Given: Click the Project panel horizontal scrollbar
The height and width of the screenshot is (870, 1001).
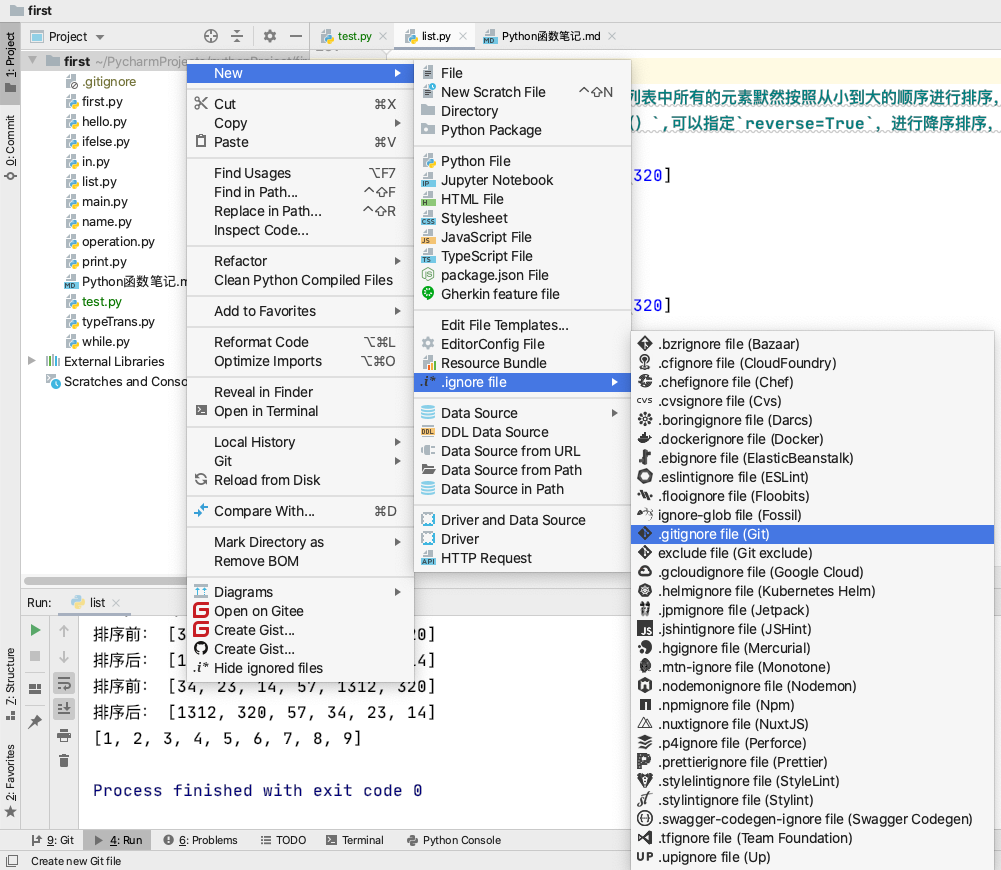Looking at the screenshot, I should [105, 581].
